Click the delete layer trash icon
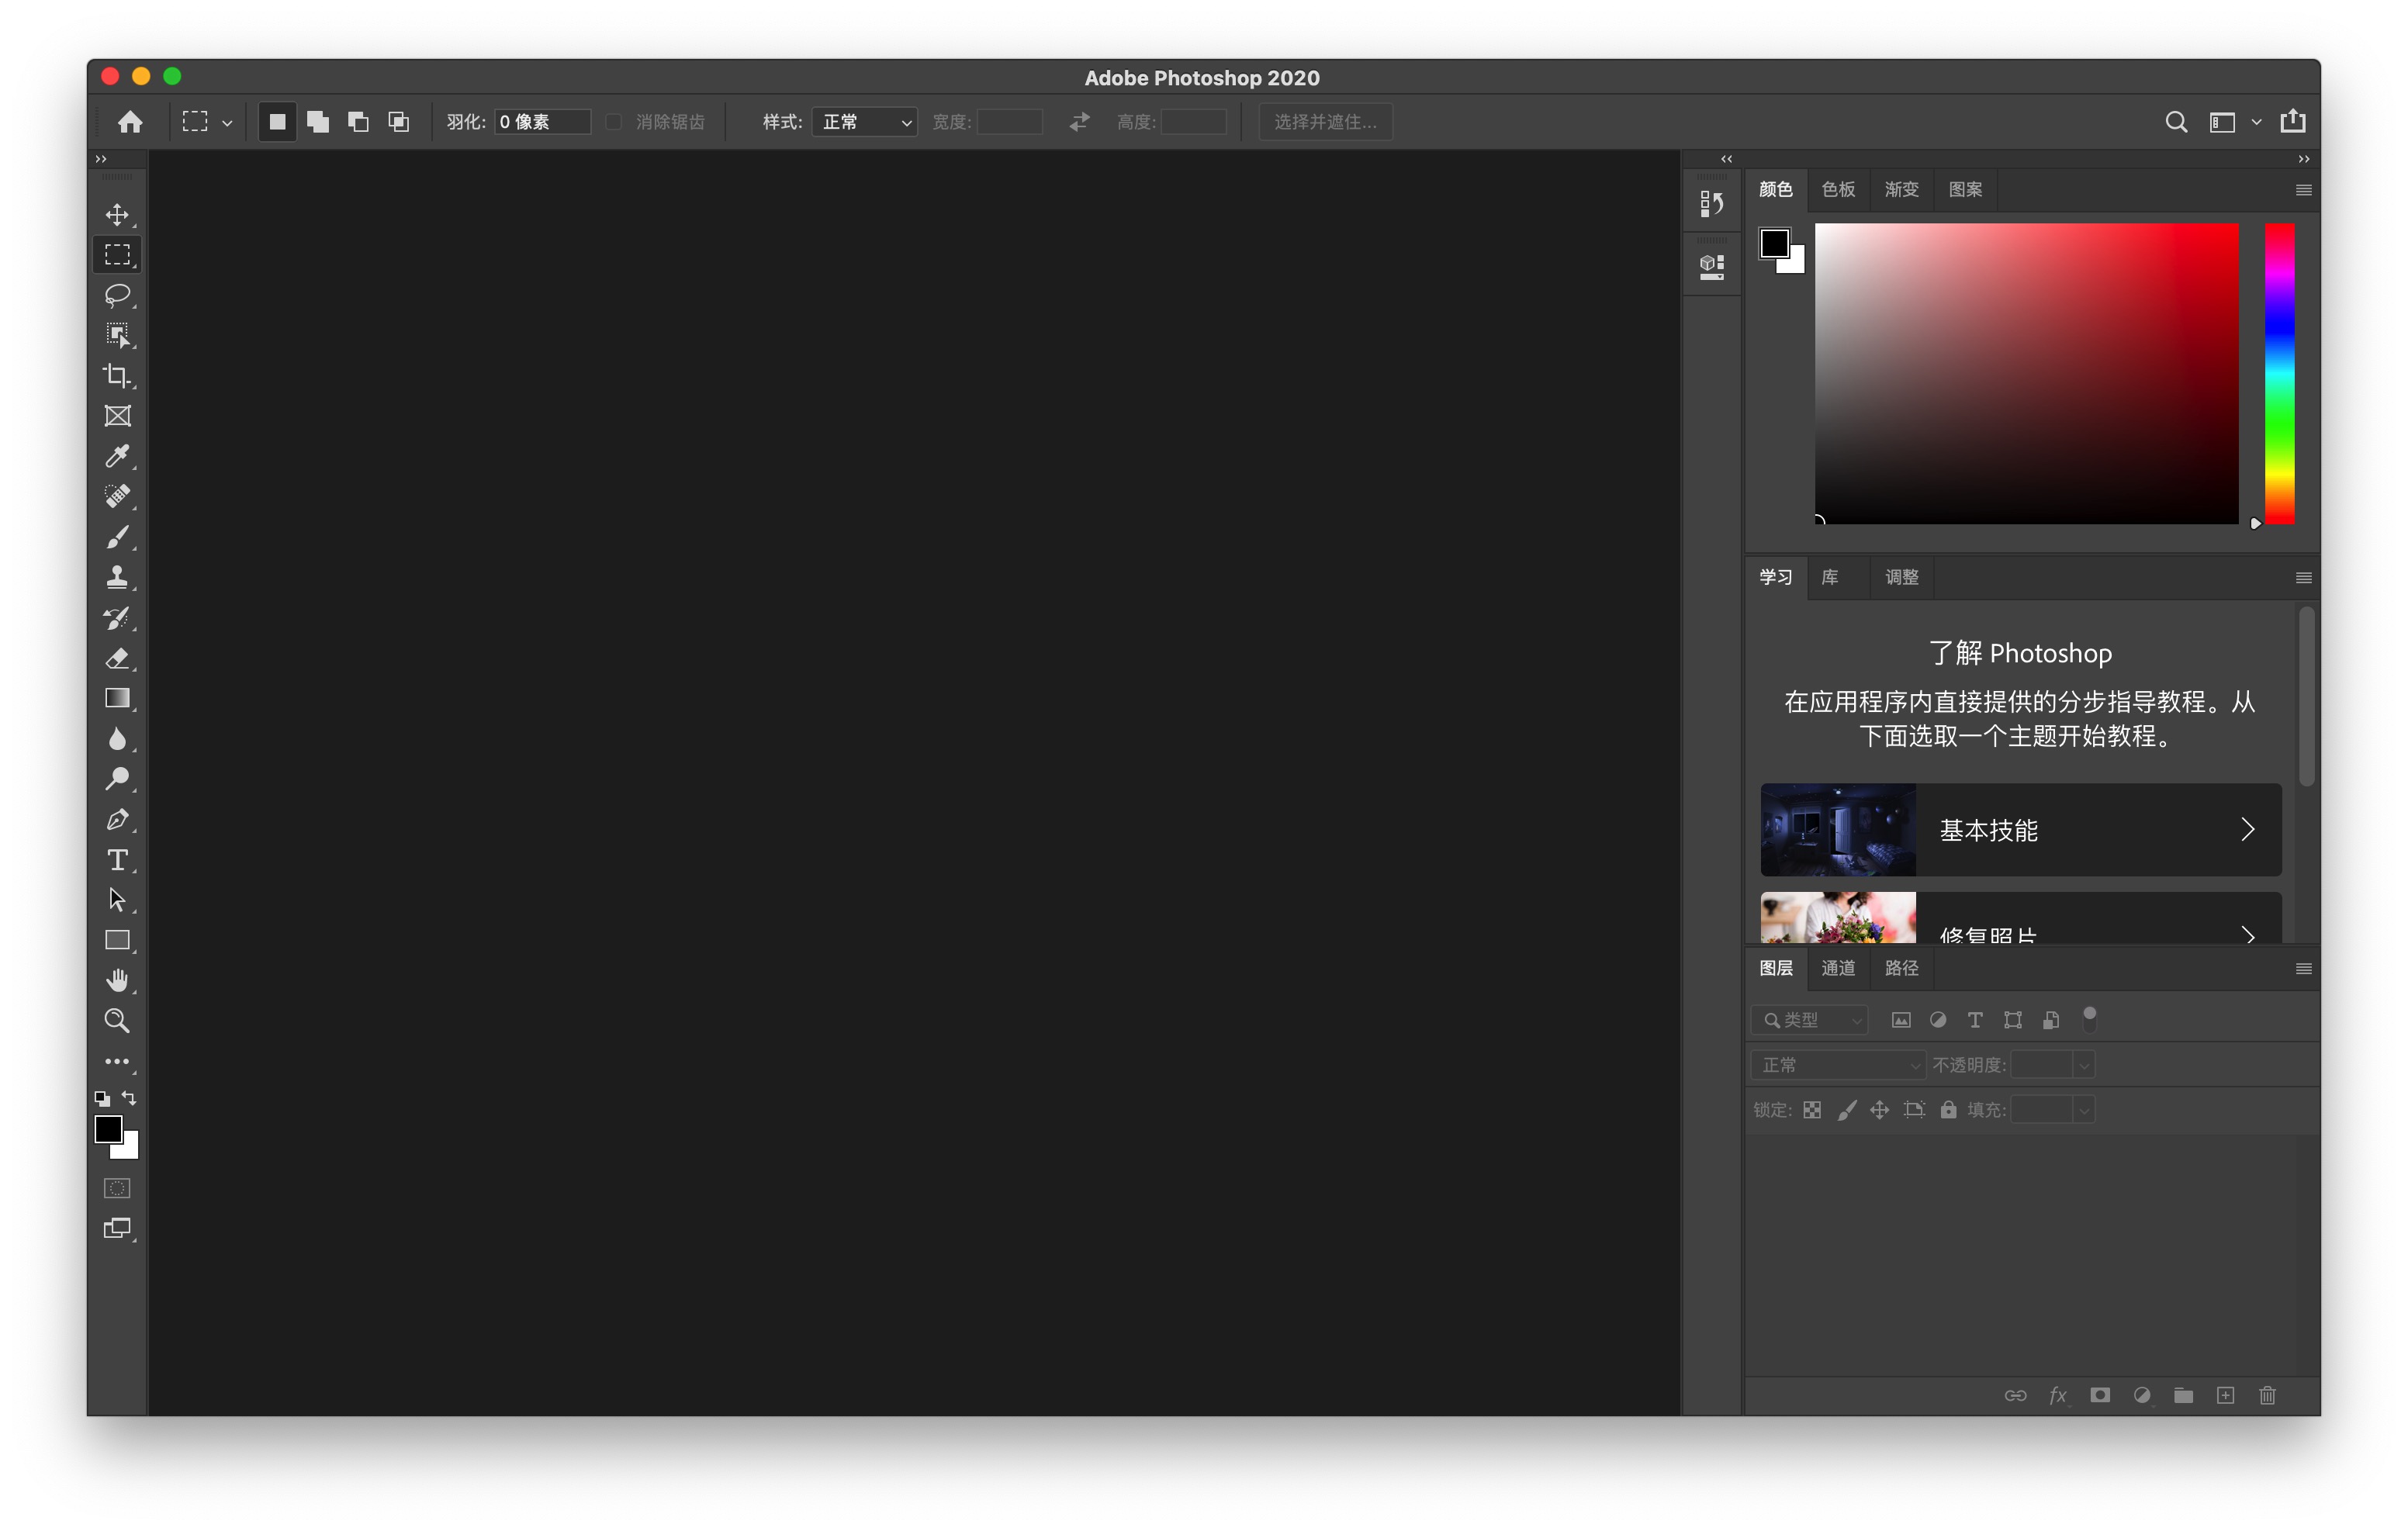Viewport: 2408px width, 1531px height. coord(2268,1396)
